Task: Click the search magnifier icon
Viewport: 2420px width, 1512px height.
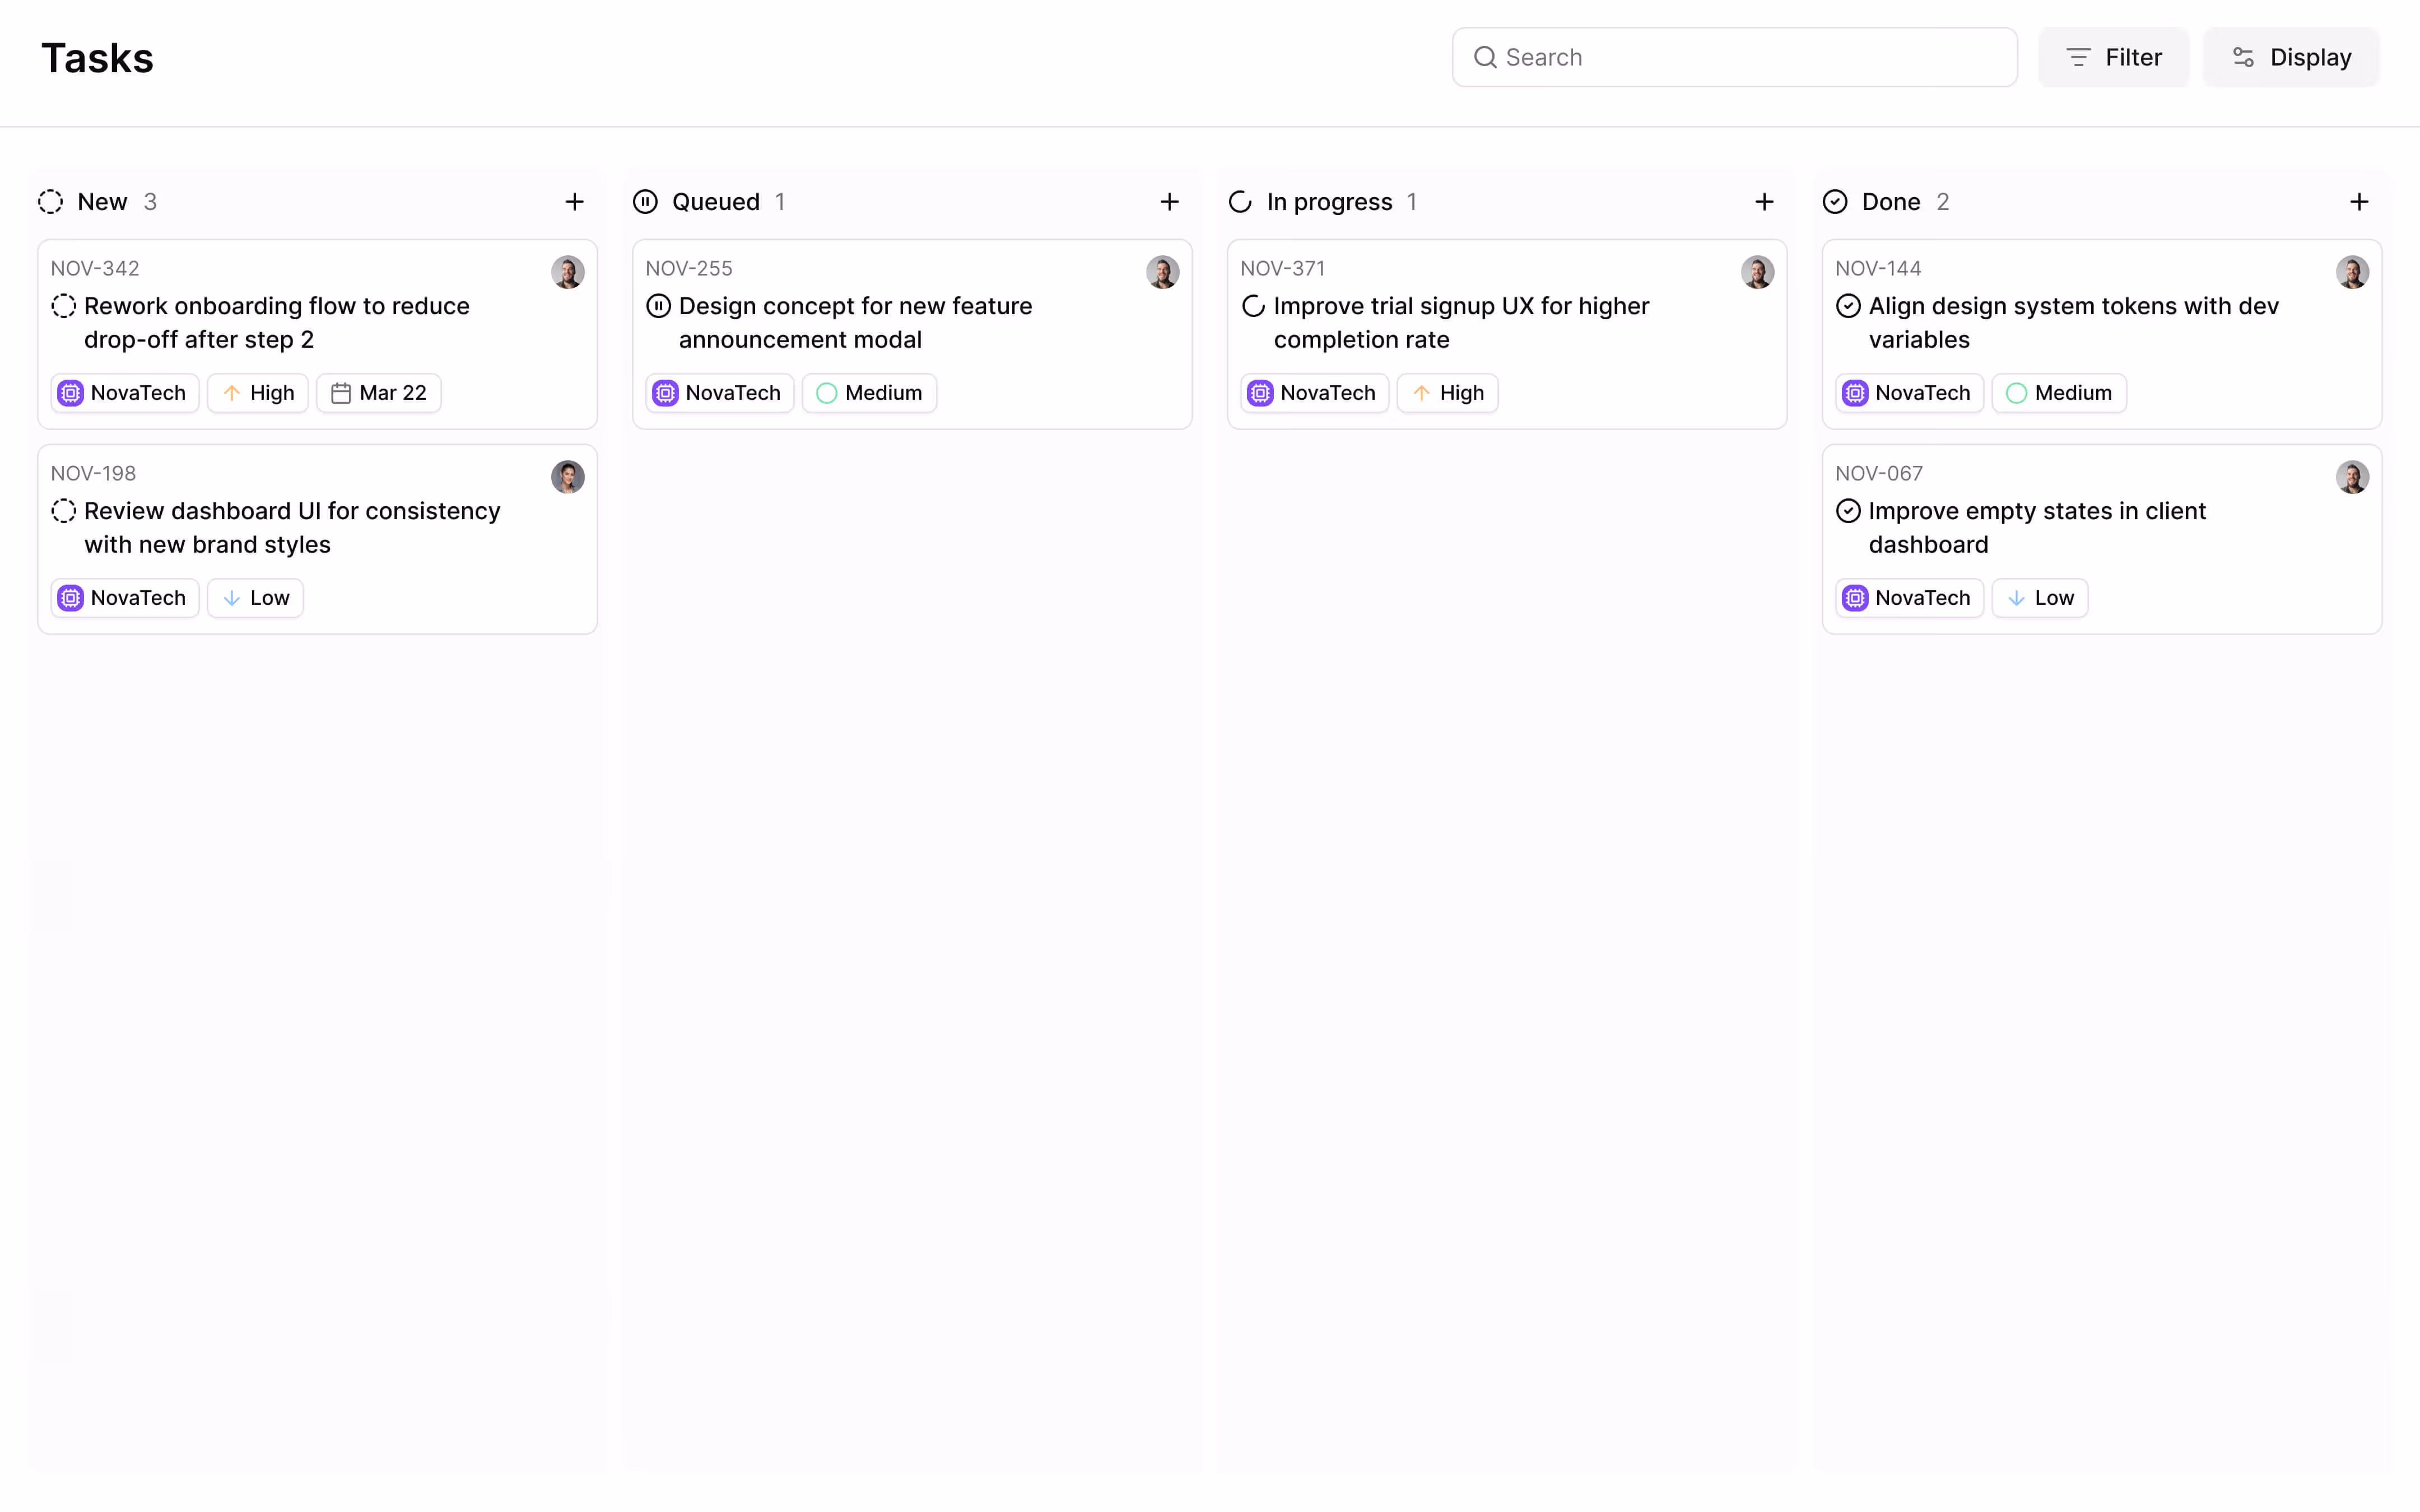Action: 1486,57
